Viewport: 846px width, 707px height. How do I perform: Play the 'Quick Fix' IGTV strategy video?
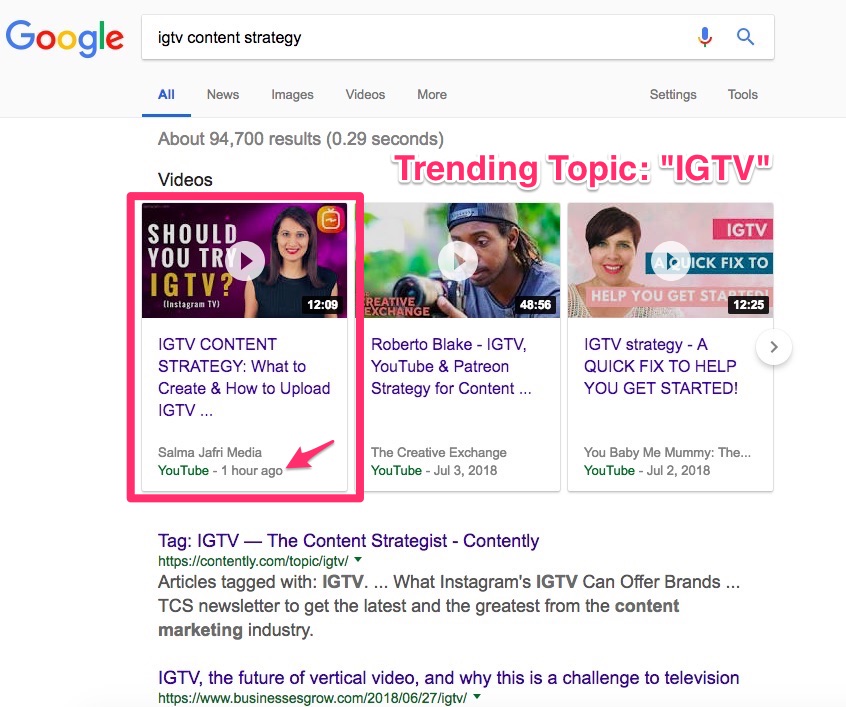pos(670,261)
